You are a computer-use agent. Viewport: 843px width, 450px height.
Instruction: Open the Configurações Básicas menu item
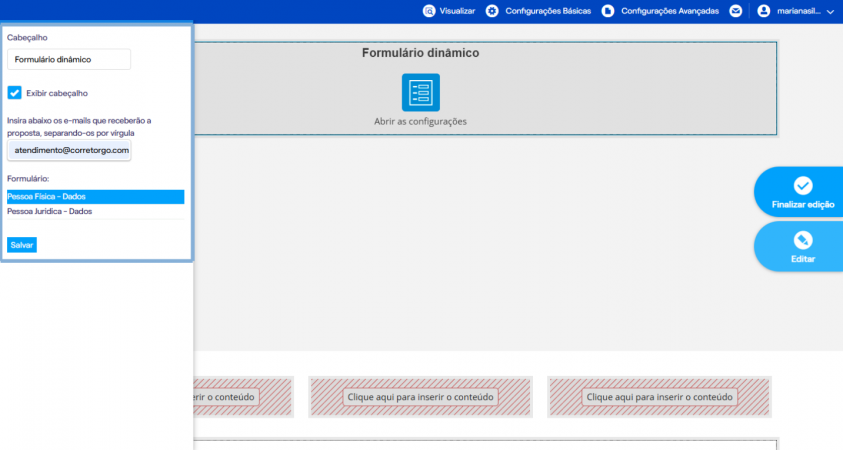pos(548,11)
